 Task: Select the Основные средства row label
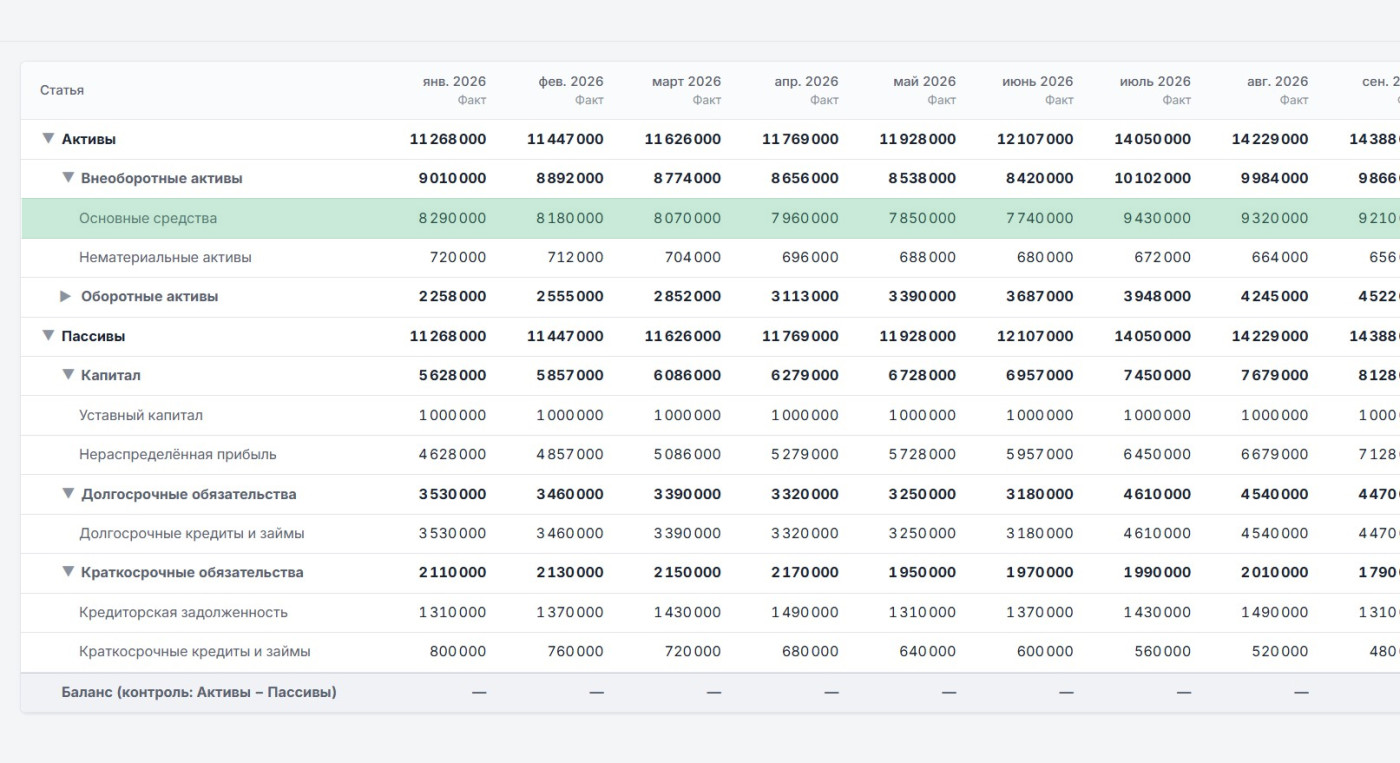[148, 218]
